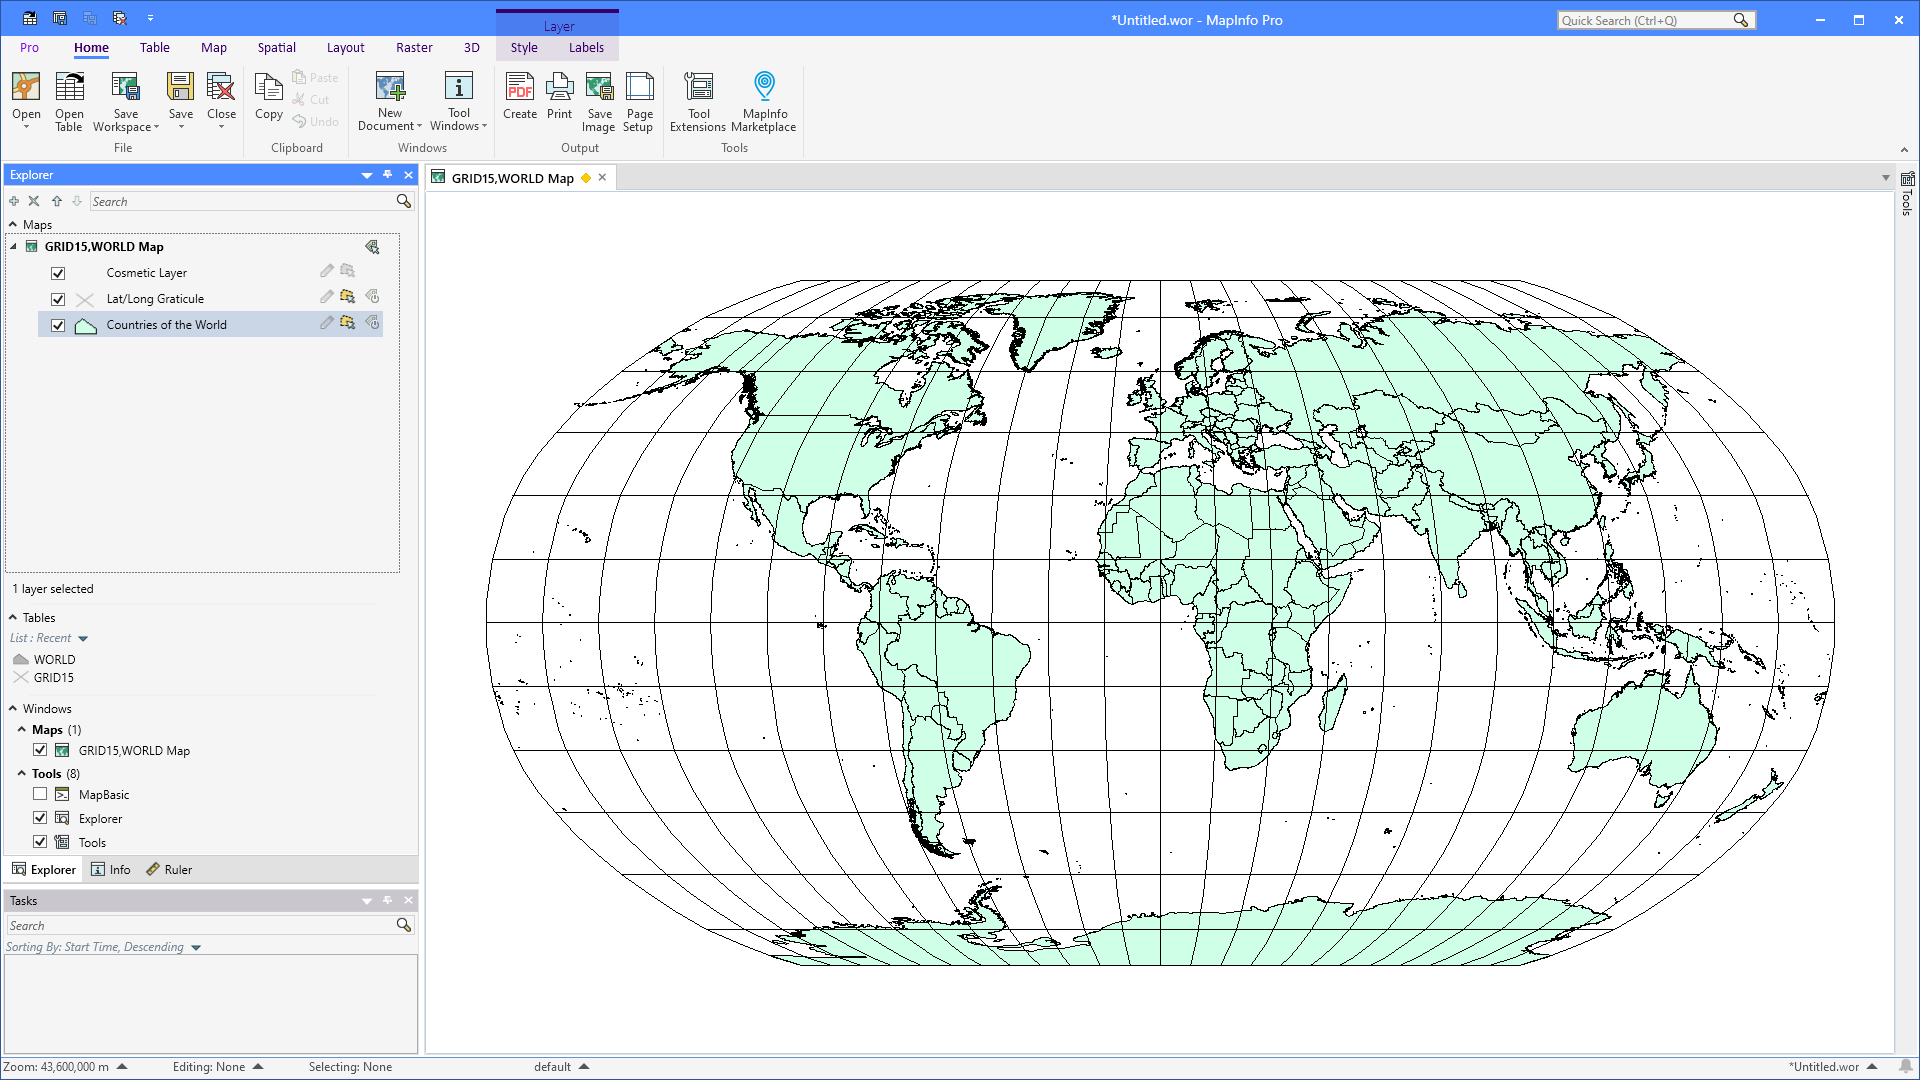
Task: Open Page Setup
Action: click(639, 100)
